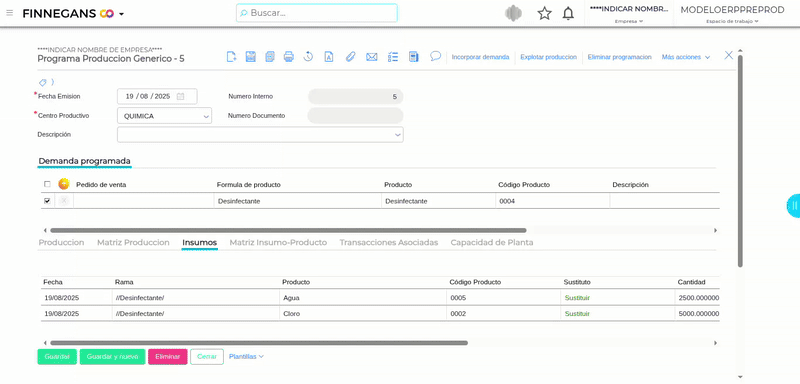
Task: Click the document with letter A icon
Action: pos(329,57)
